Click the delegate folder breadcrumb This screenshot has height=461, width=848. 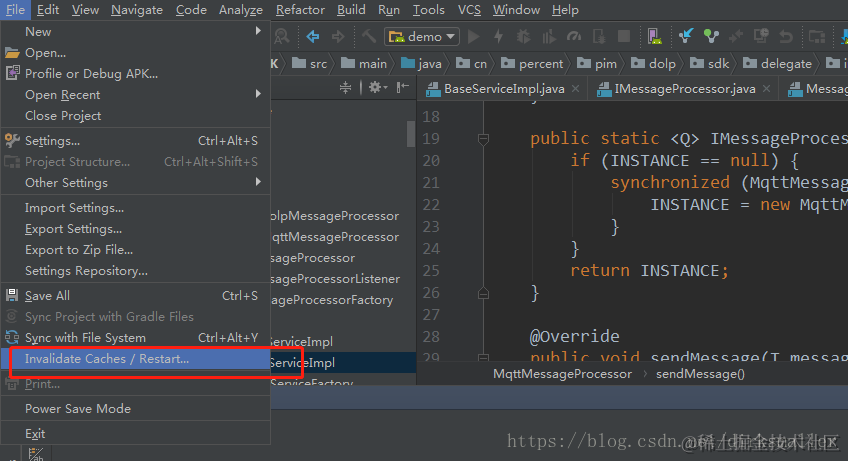(x=777, y=64)
